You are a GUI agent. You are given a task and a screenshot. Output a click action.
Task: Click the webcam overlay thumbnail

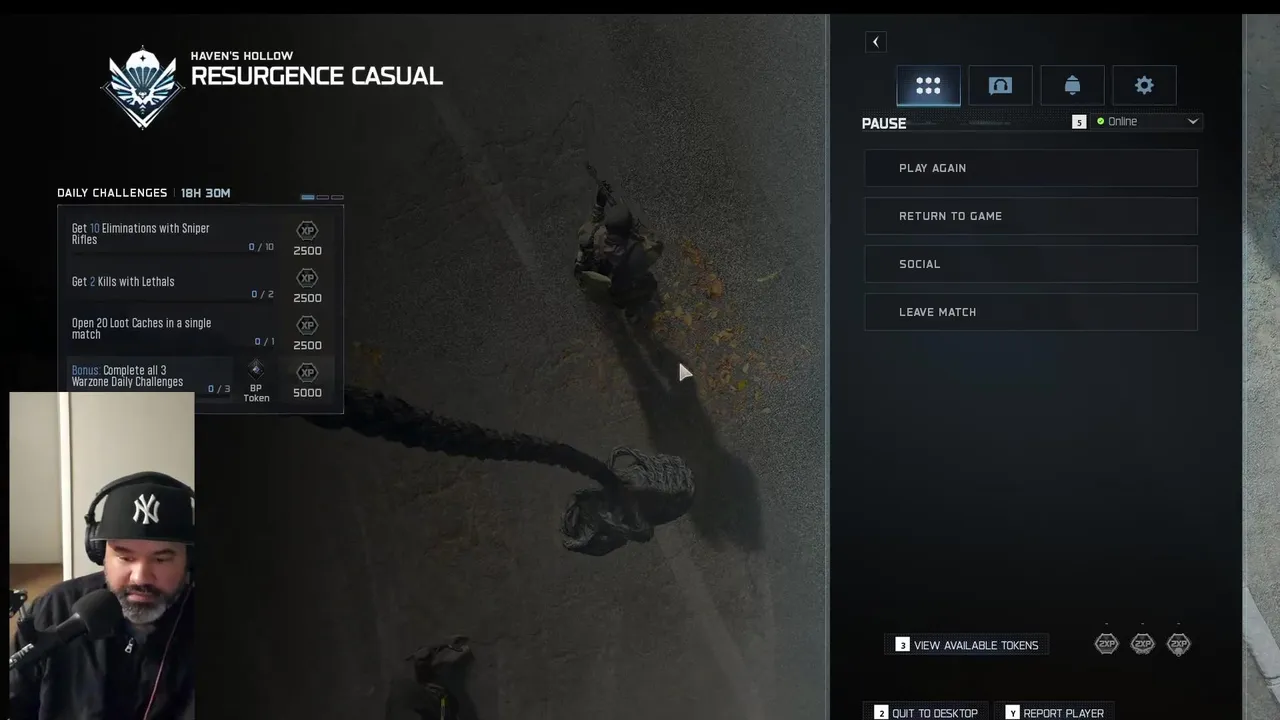point(102,556)
